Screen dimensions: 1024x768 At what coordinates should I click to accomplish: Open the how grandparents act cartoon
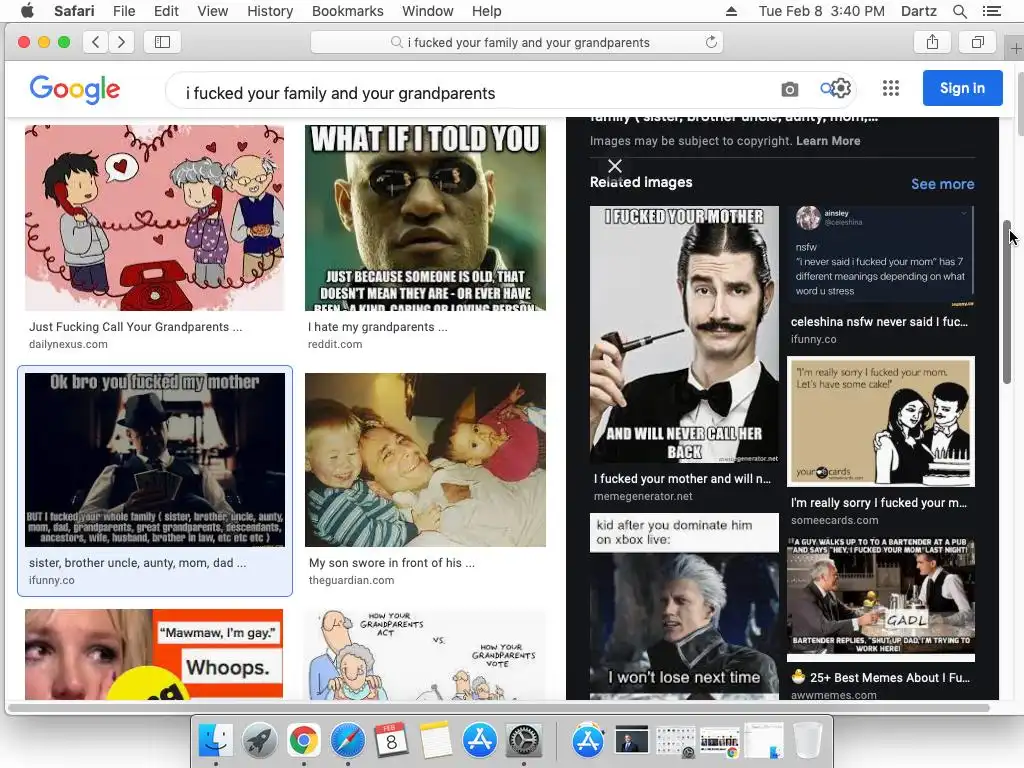425,654
